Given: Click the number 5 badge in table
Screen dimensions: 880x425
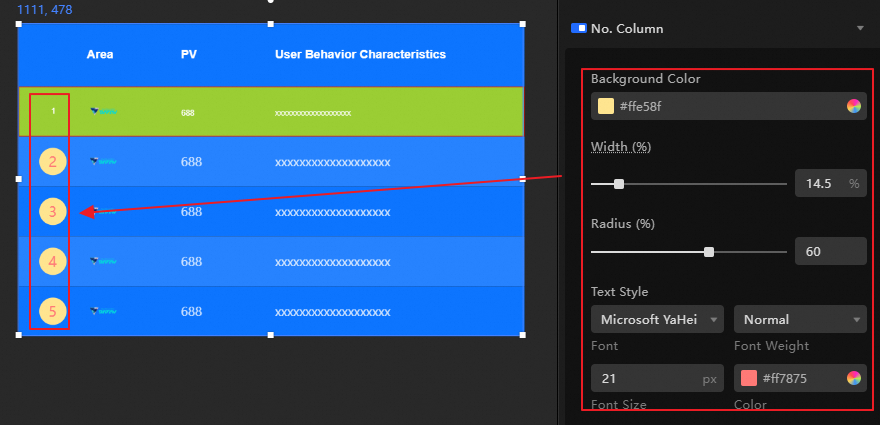Looking at the screenshot, I should click(53, 312).
